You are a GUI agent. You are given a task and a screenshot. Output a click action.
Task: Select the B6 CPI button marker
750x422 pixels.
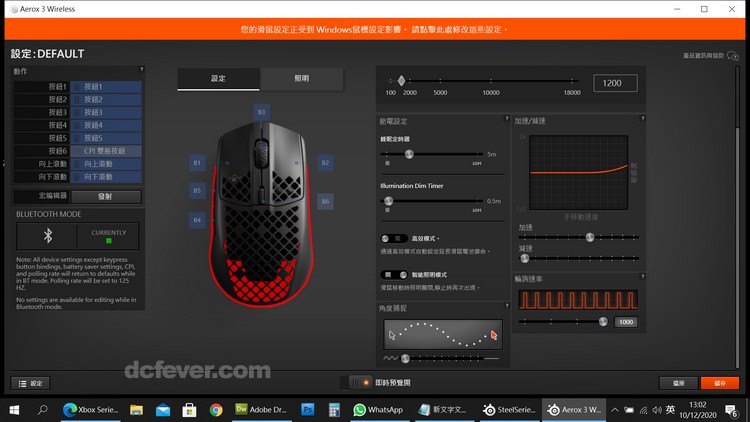pyautogui.click(x=325, y=201)
